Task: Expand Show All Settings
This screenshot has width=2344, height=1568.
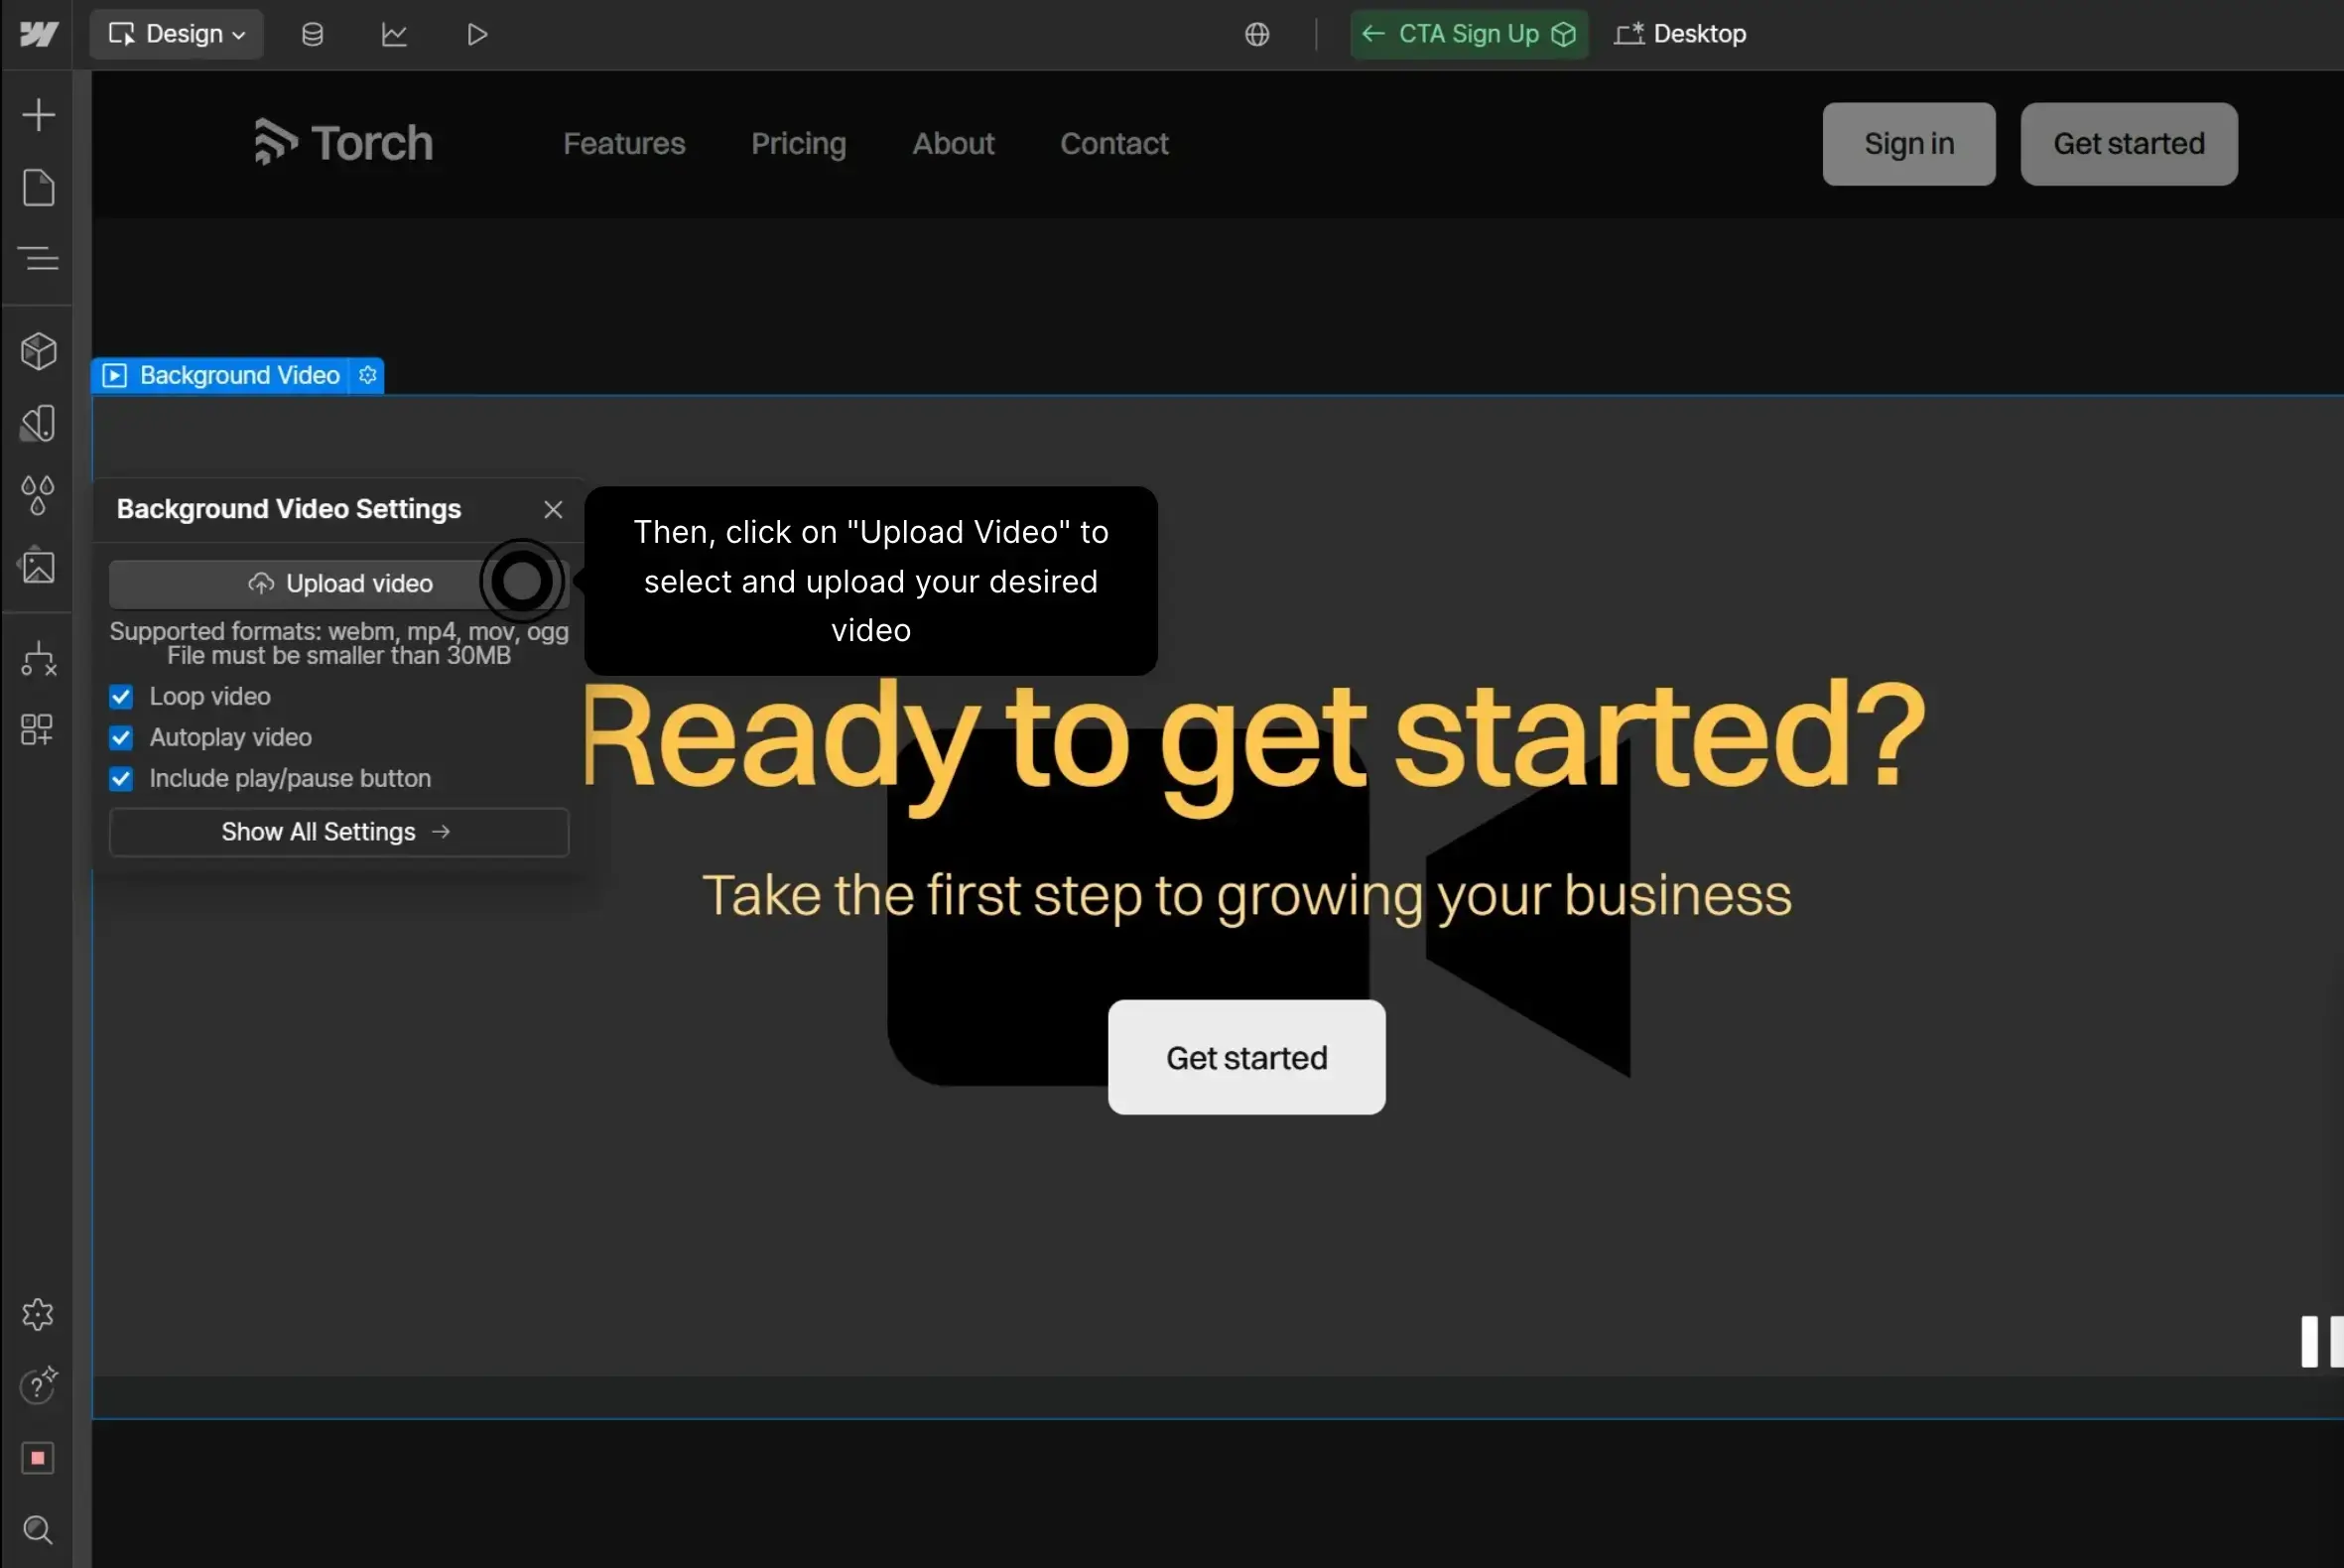Action: pyautogui.click(x=338, y=832)
